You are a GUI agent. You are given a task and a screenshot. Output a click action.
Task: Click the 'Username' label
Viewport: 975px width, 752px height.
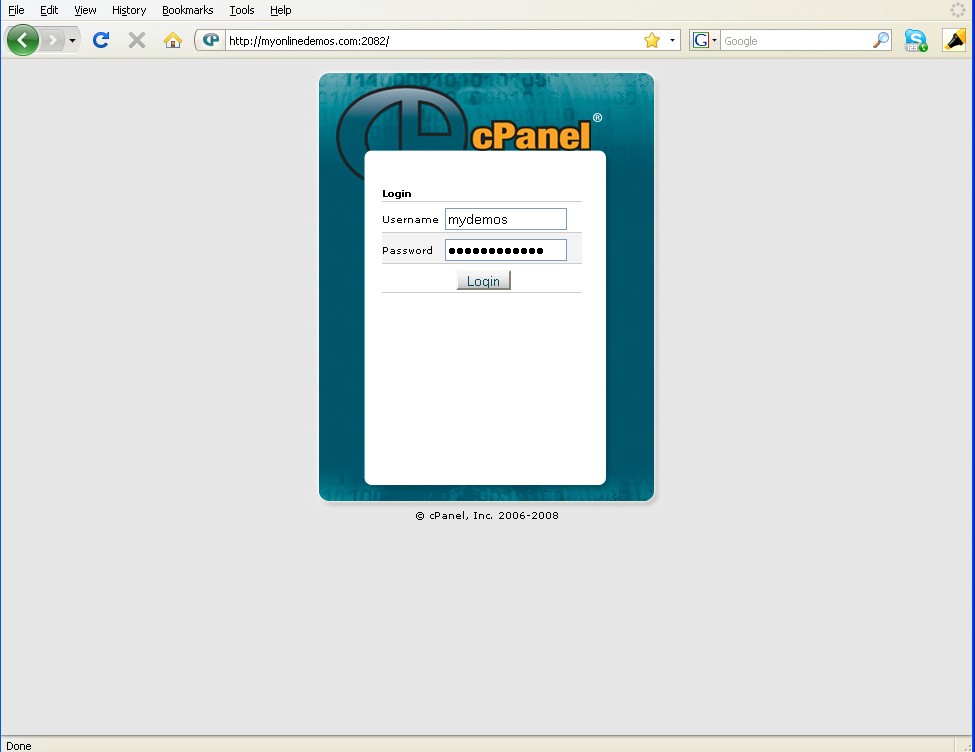coord(410,220)
